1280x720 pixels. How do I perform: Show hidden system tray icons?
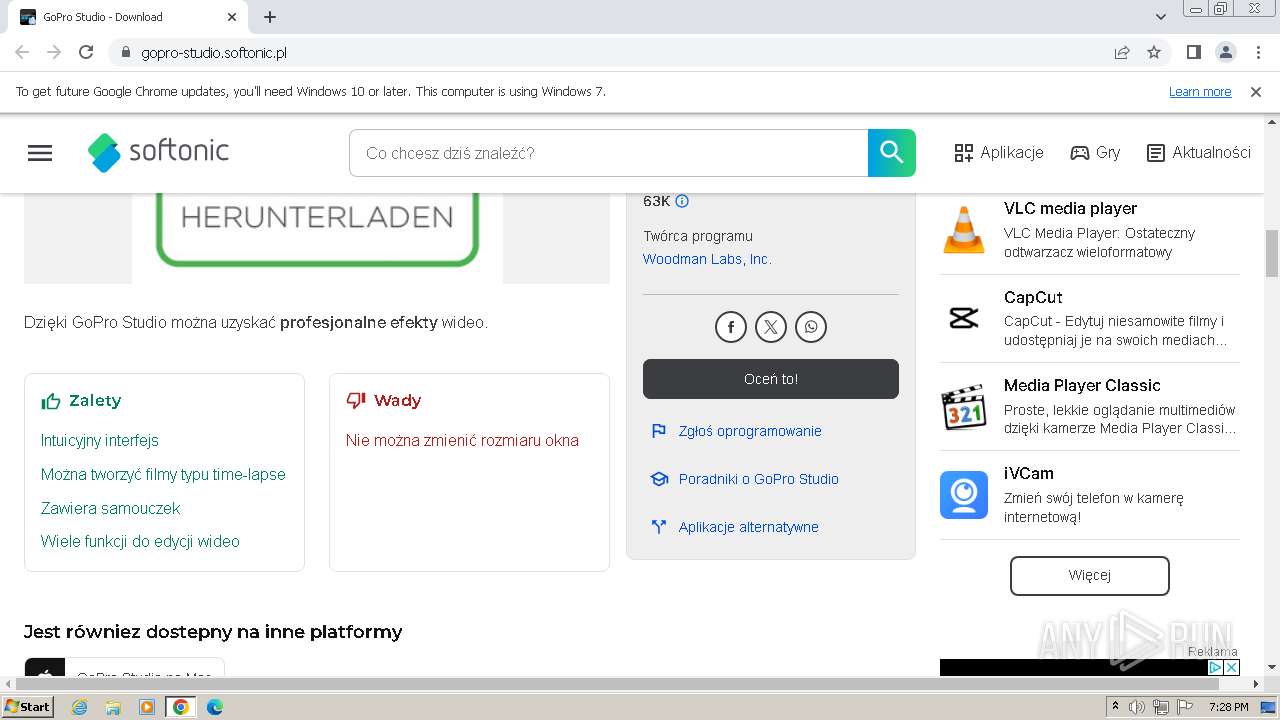tap(1115, 707)
